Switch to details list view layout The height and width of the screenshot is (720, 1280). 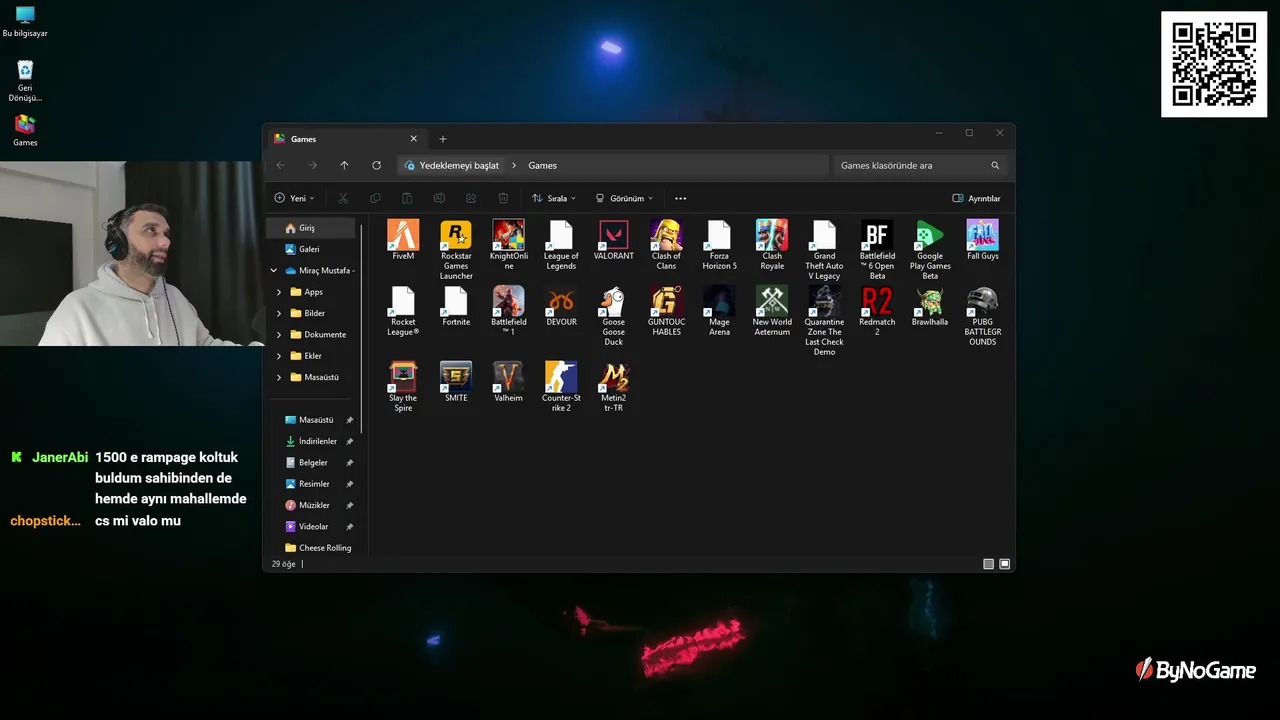tap(988, 564)
